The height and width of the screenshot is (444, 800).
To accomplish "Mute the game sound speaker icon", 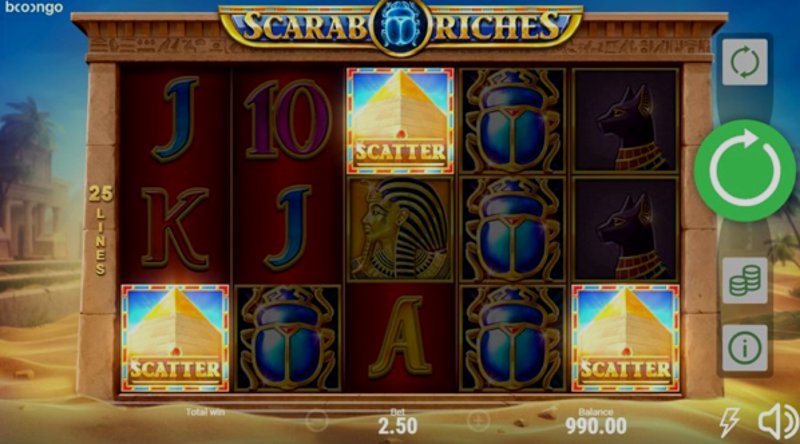I will tap(778, 421).
